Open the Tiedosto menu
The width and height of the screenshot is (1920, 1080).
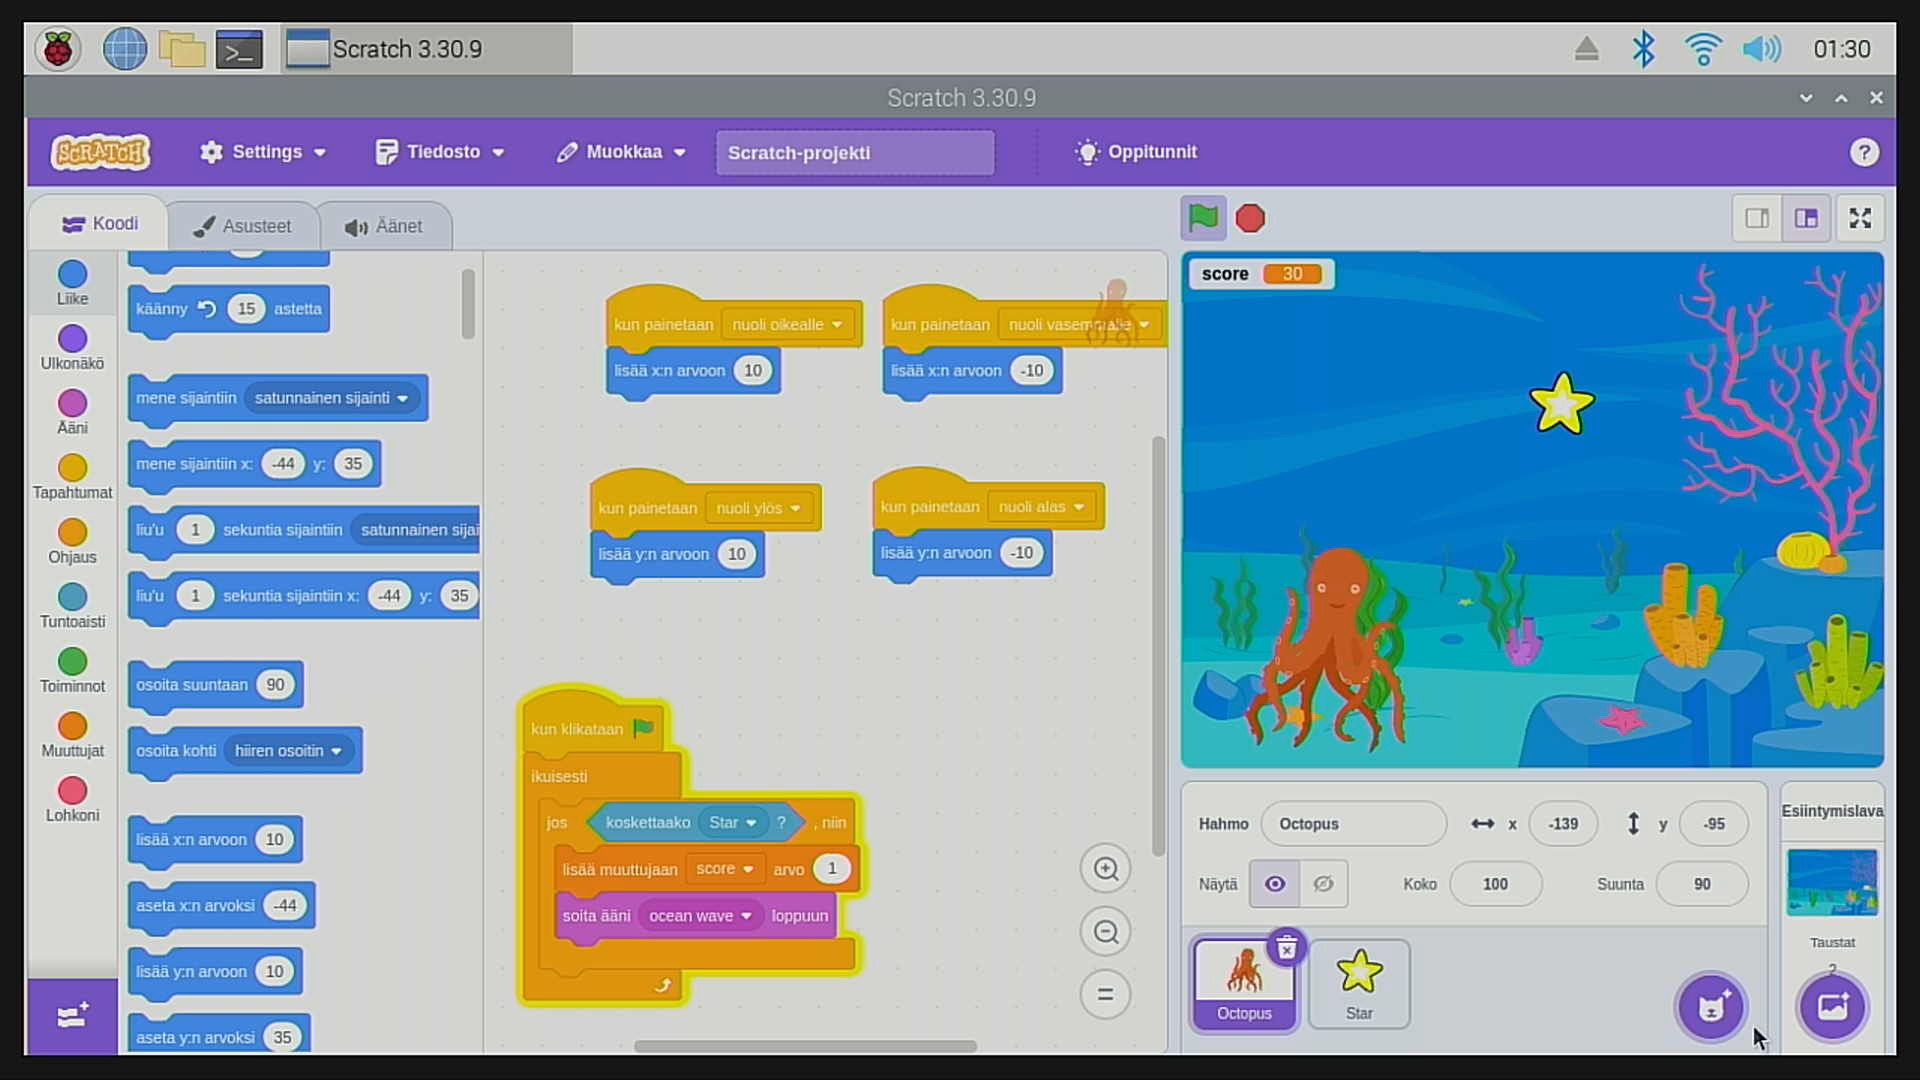click(x=440, y=152)
